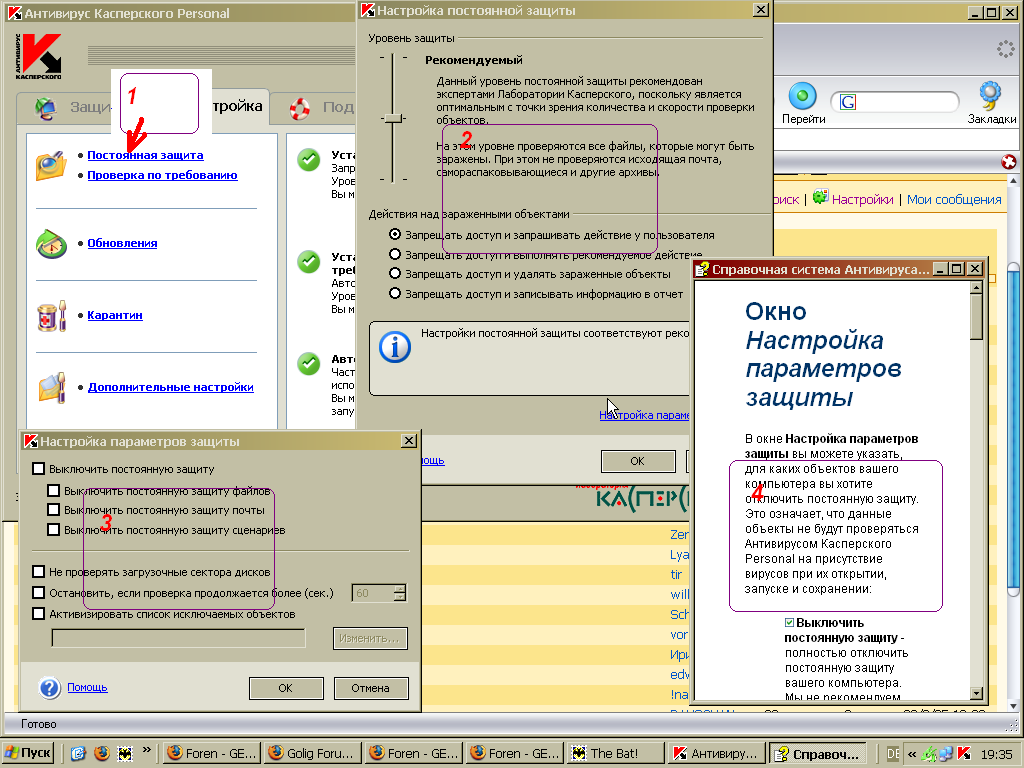The height and width of the screenshot is (768, 1024).
Task: Click the green gear icon beside Настройки
Action: coord(820,196)
